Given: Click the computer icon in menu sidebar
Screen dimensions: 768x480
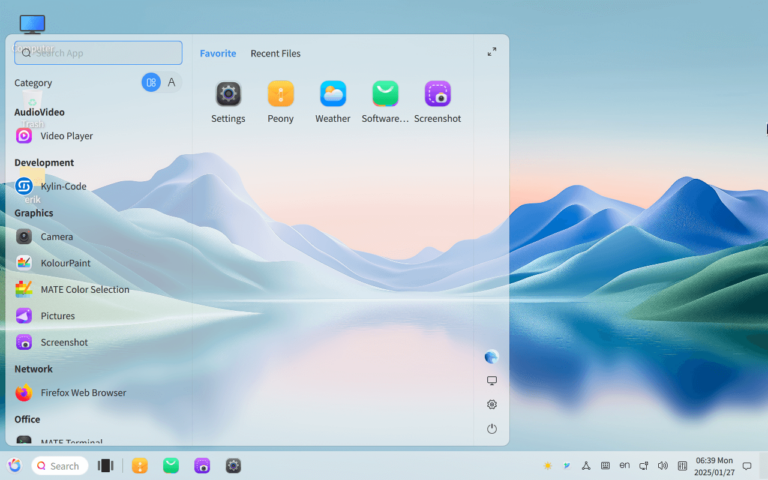Looking at the screenshot, I should pos(492,381).
